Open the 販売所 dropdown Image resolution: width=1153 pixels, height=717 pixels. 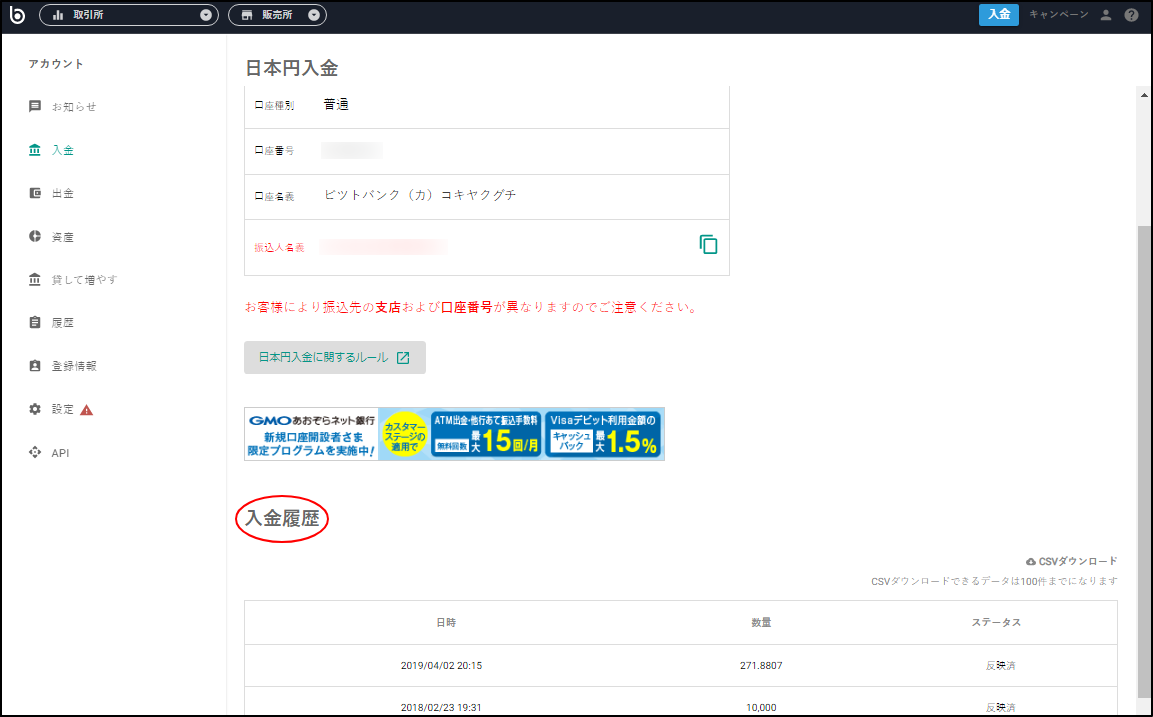277,15
